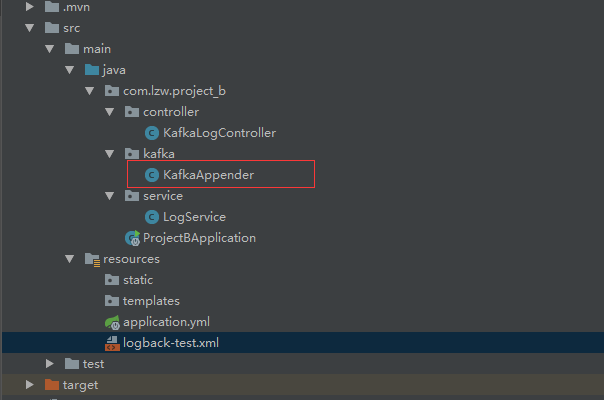Select the main folder name
This screenshot has height=400, width=604.
click(97, 49)
